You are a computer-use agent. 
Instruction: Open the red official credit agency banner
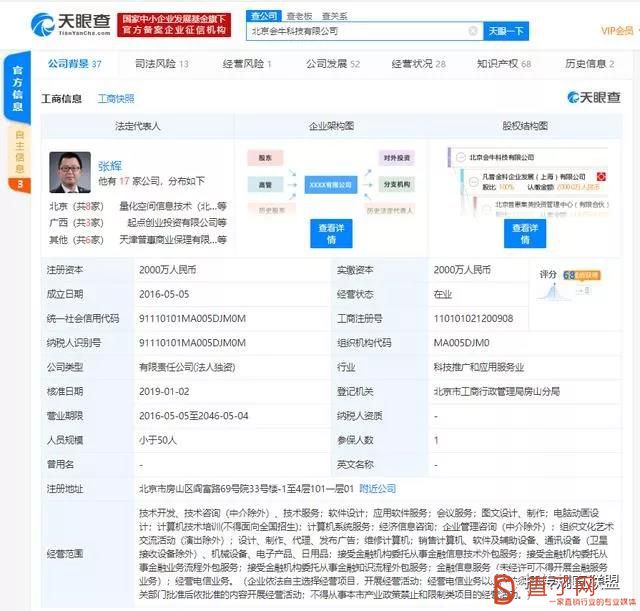(174, 24)
